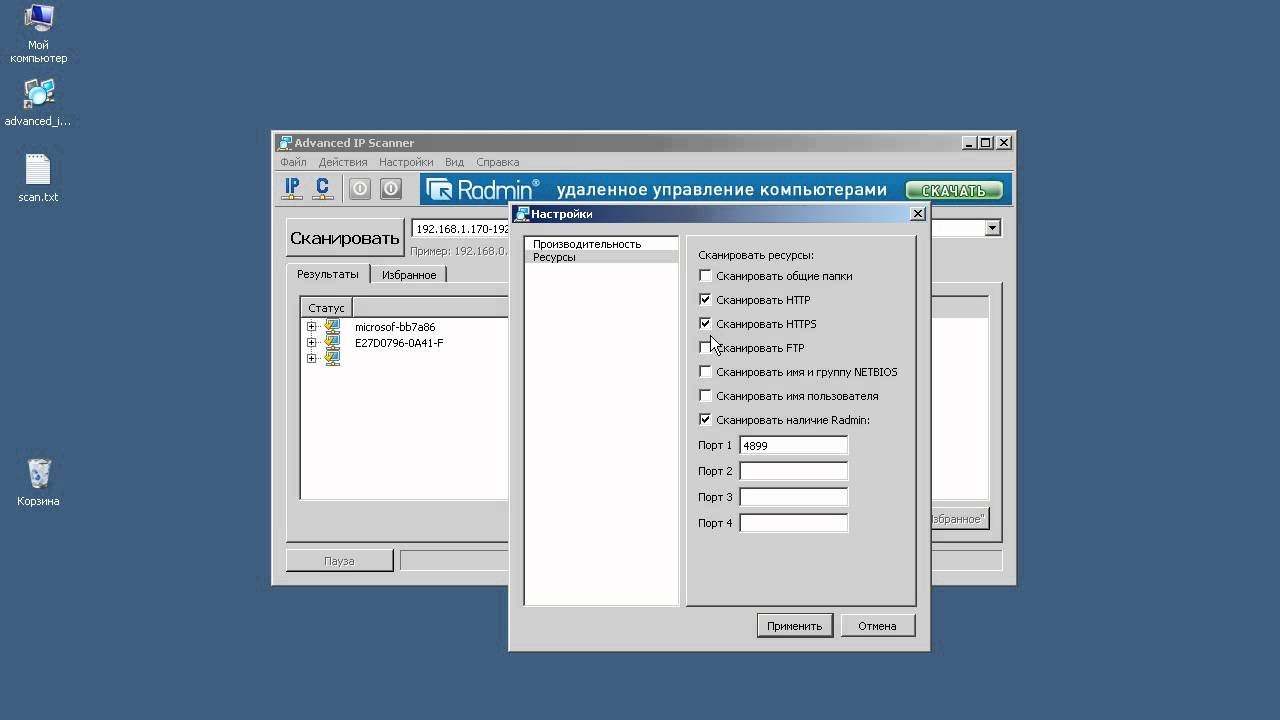The height and width of the screenshot is (720, 1280).
Task: Click the green СКАЧАТЬ banner button
Action: point(954,190)
